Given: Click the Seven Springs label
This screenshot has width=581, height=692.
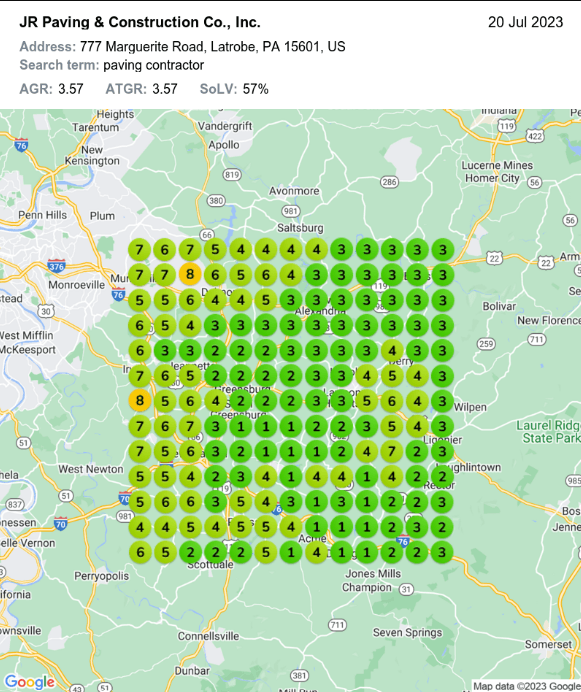Looking at the screenshot, I should click(407, 632).
